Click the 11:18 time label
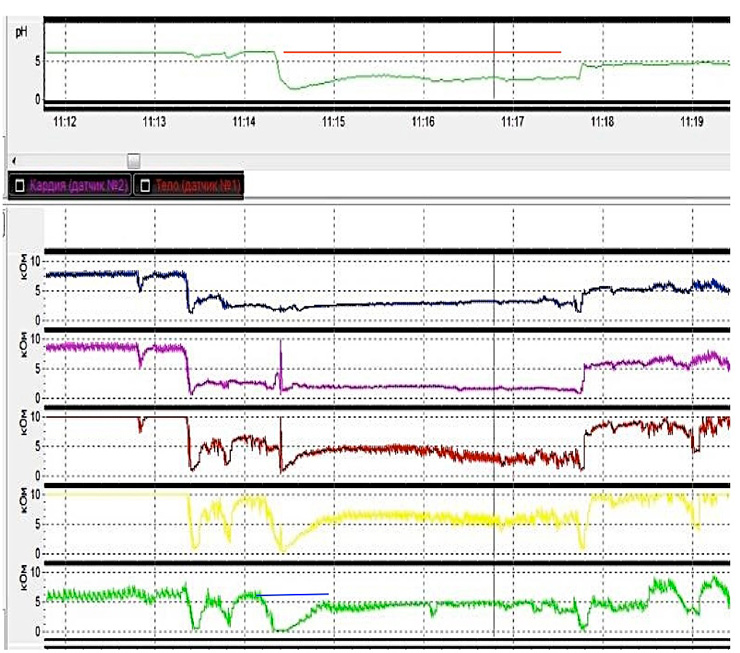 coord(602,122)
